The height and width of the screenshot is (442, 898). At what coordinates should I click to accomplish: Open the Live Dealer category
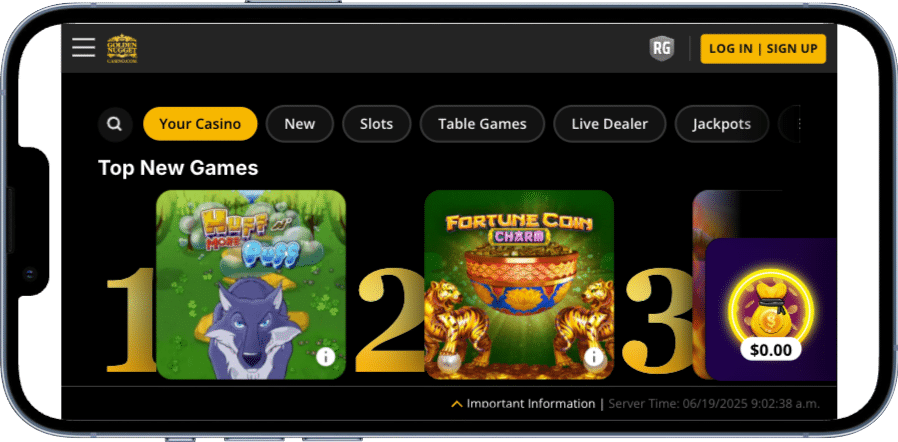coord(609,124)
